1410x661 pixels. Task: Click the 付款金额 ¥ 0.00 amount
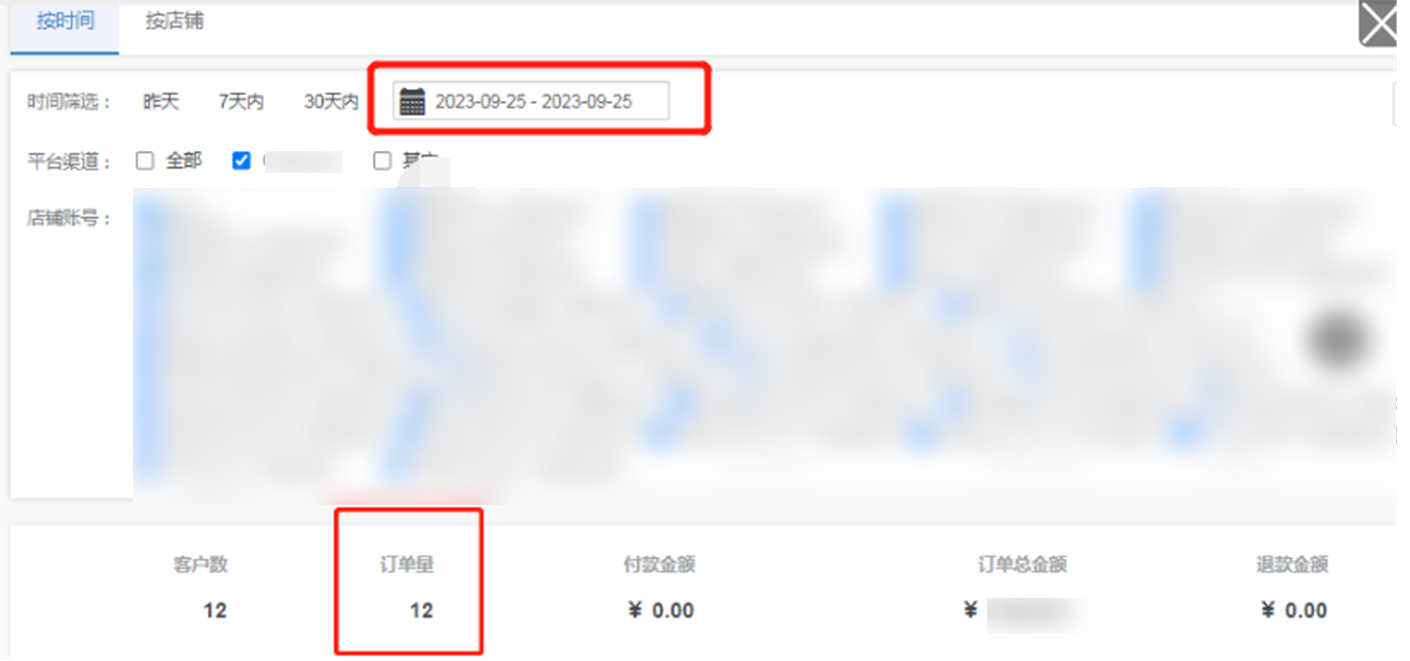(x=661, y=610)
